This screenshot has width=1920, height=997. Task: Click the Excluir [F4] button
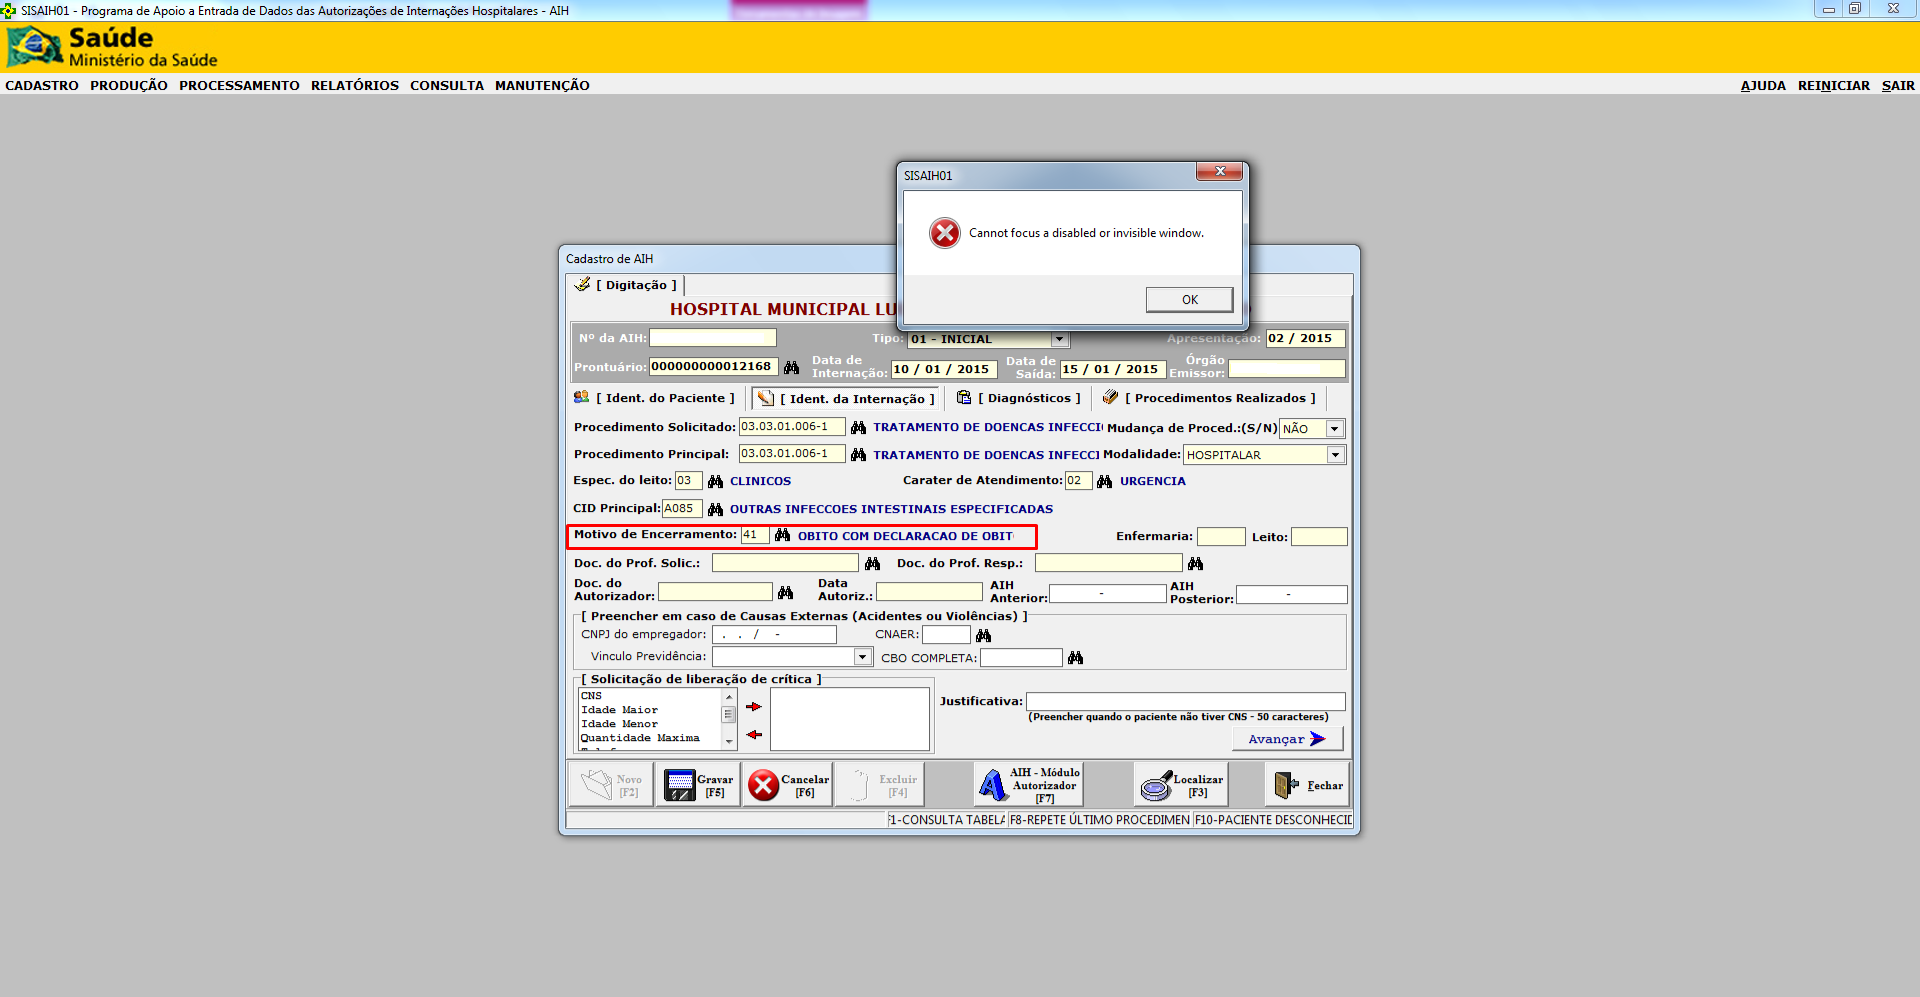[x=878, y=785]
